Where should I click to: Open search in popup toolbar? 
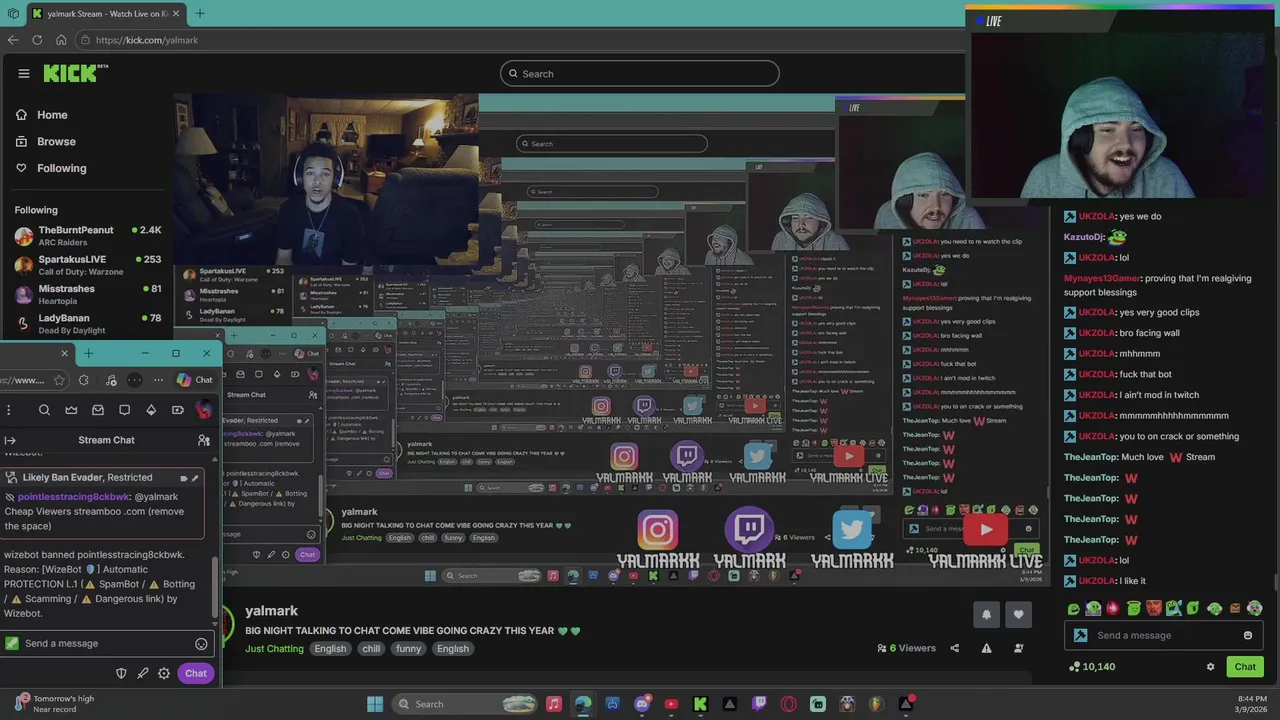pos(44,410)
